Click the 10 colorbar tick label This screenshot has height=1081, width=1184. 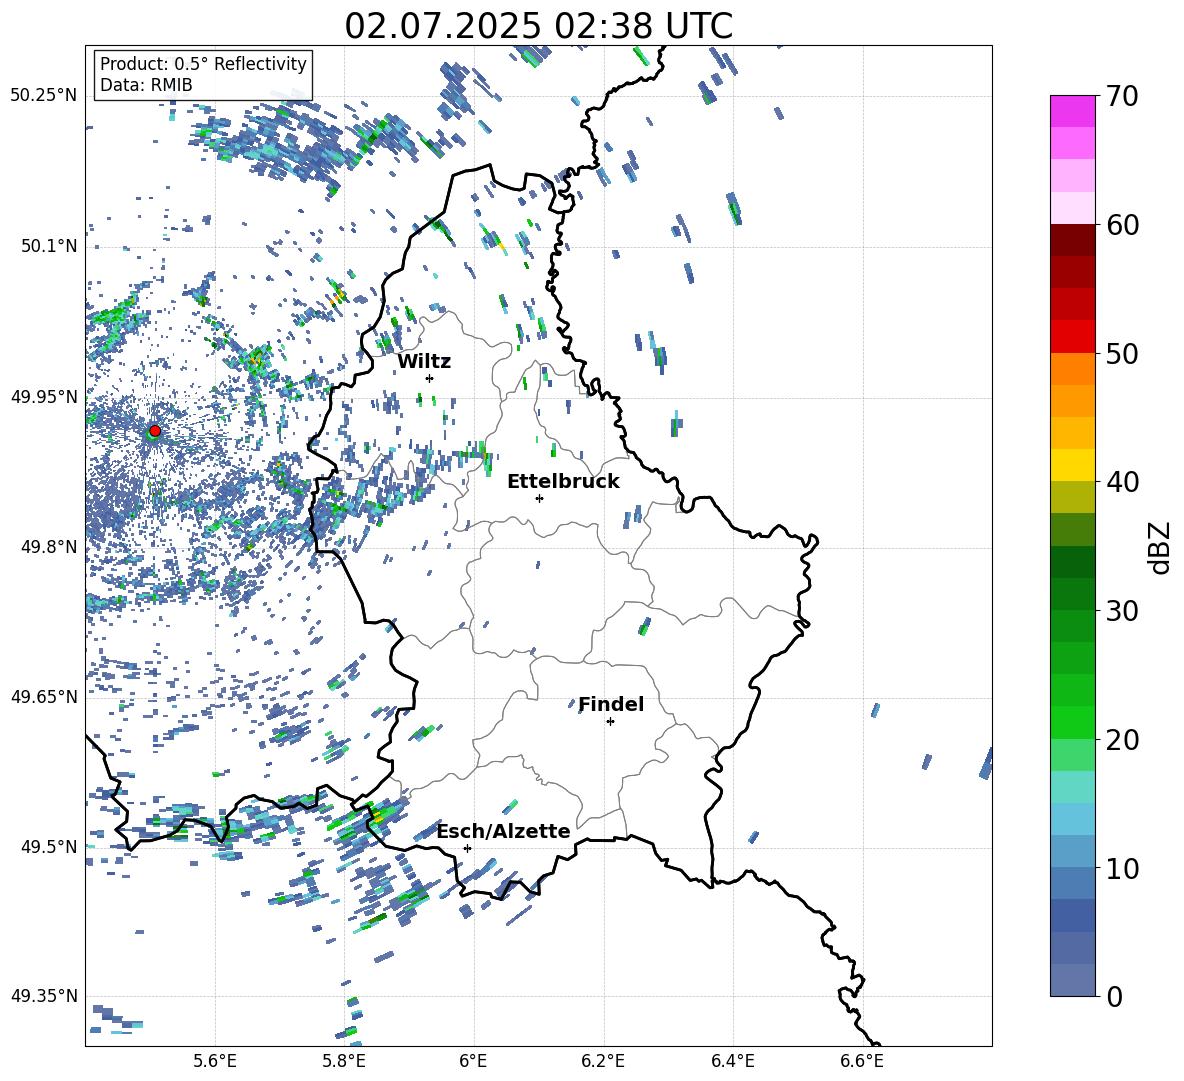[1122, 868]
